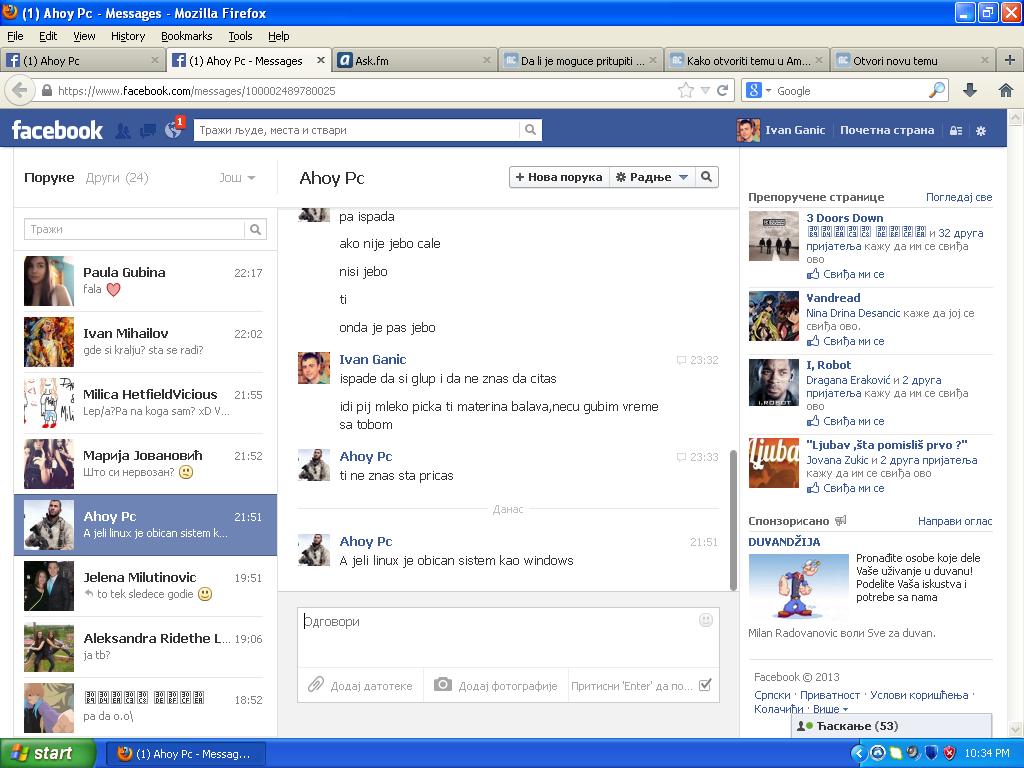
Task: Toggle press Enter to send checkbox
Action: point(705,685)
